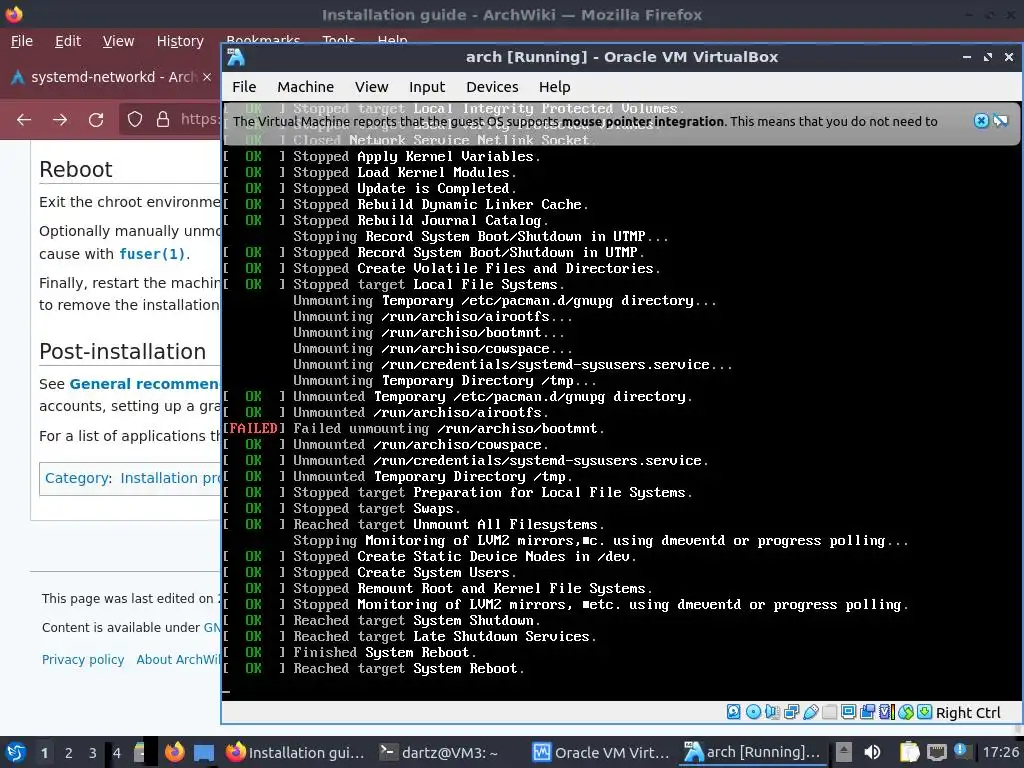
Task: Open the VirtualBox Help menu
Action: 554,87
